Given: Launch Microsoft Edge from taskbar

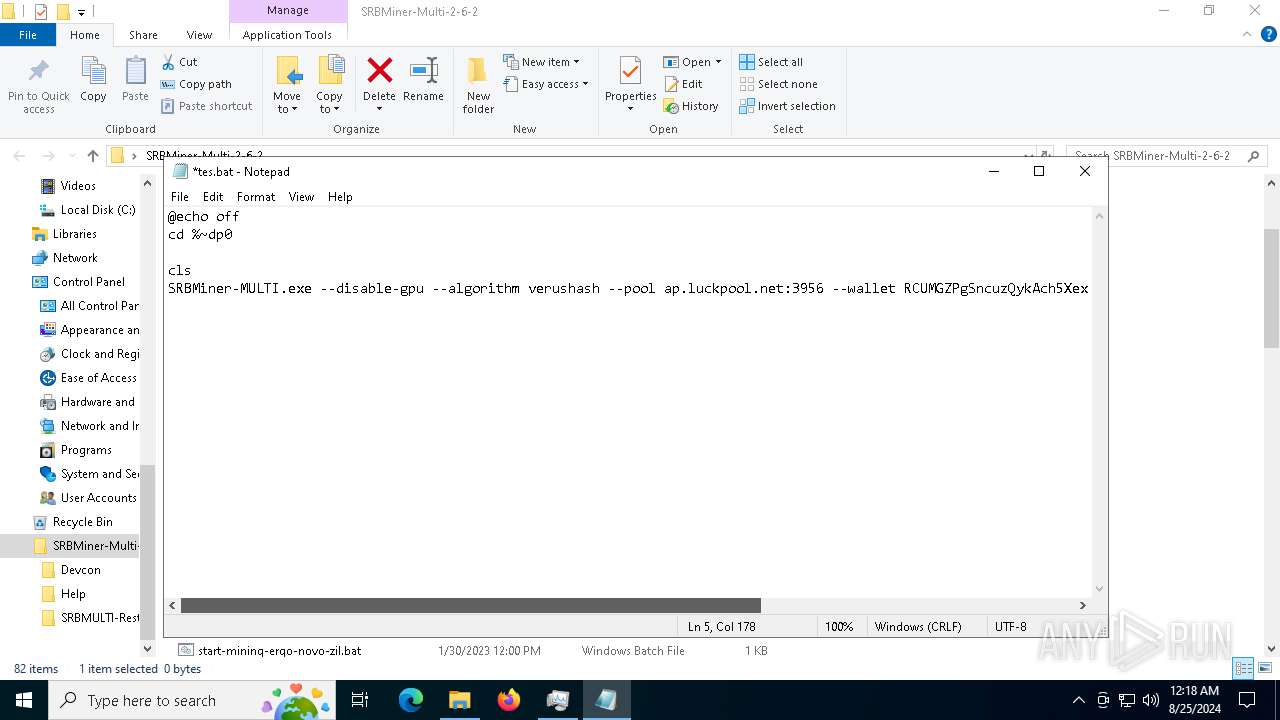Looking at the screenshot, I should (411, 700).
